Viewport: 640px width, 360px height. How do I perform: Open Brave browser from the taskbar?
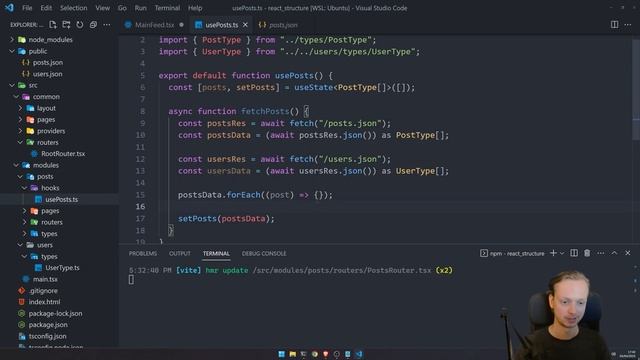tap(325, 354)
